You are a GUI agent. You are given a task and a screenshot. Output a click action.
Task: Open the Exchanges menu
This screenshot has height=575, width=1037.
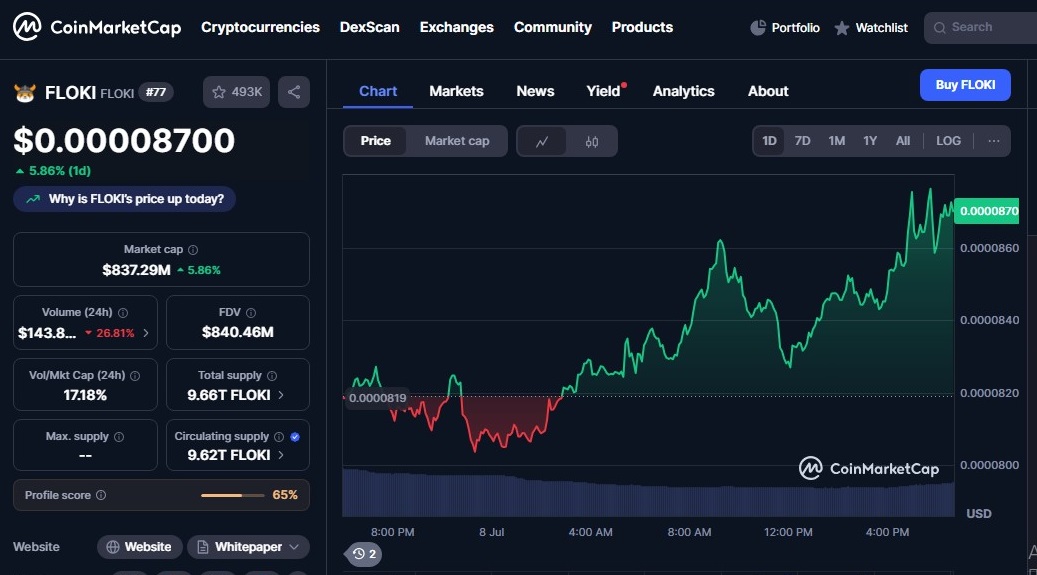[456, 27]
